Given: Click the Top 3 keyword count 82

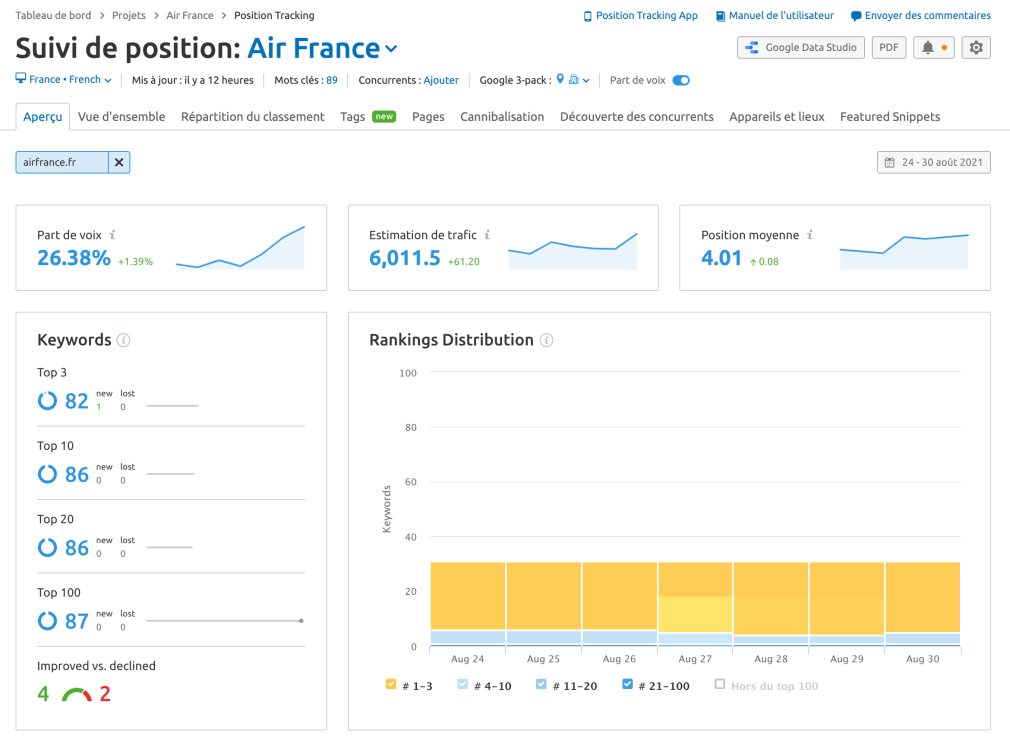Looking at the screenshot, I should (77, 401).
